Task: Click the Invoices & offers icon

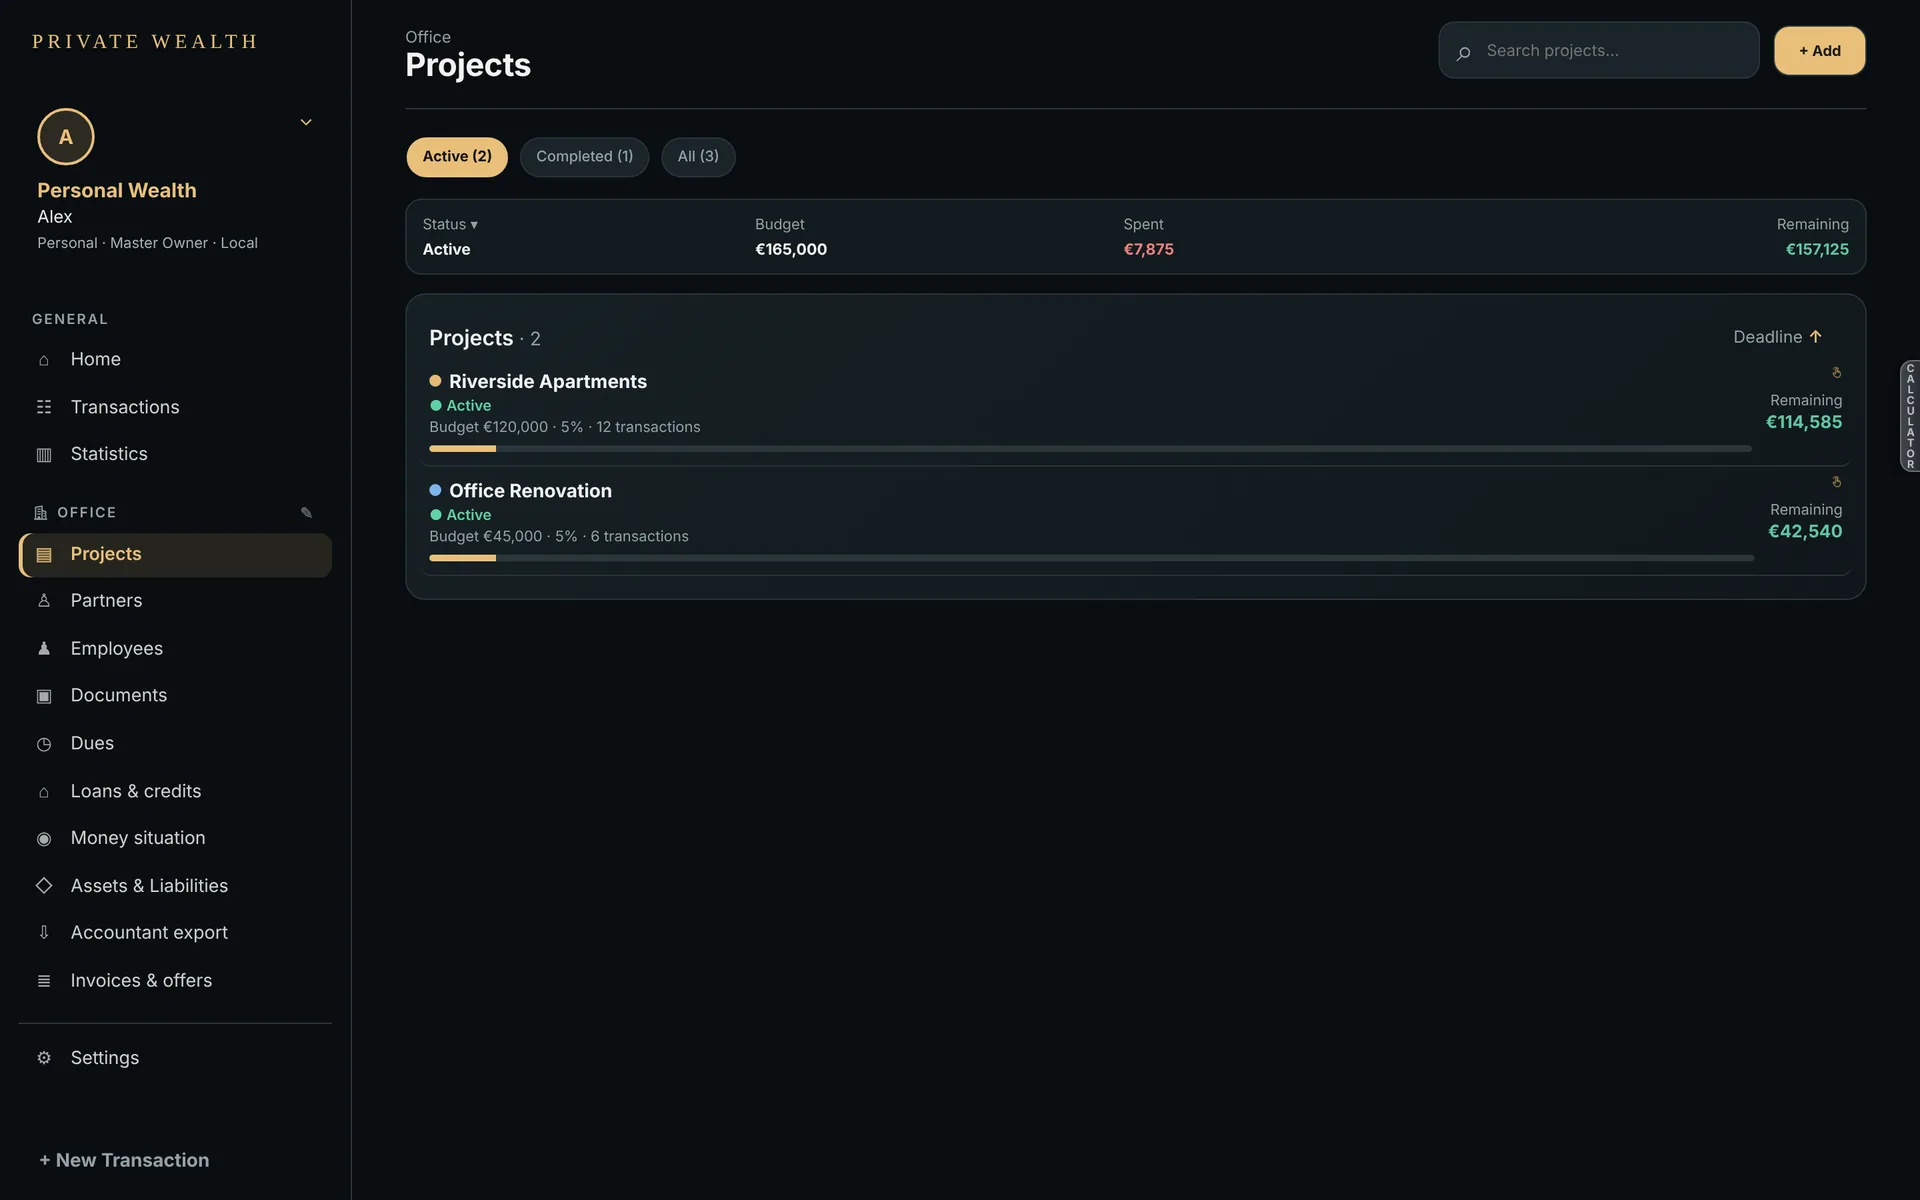Action: point(44,981)
